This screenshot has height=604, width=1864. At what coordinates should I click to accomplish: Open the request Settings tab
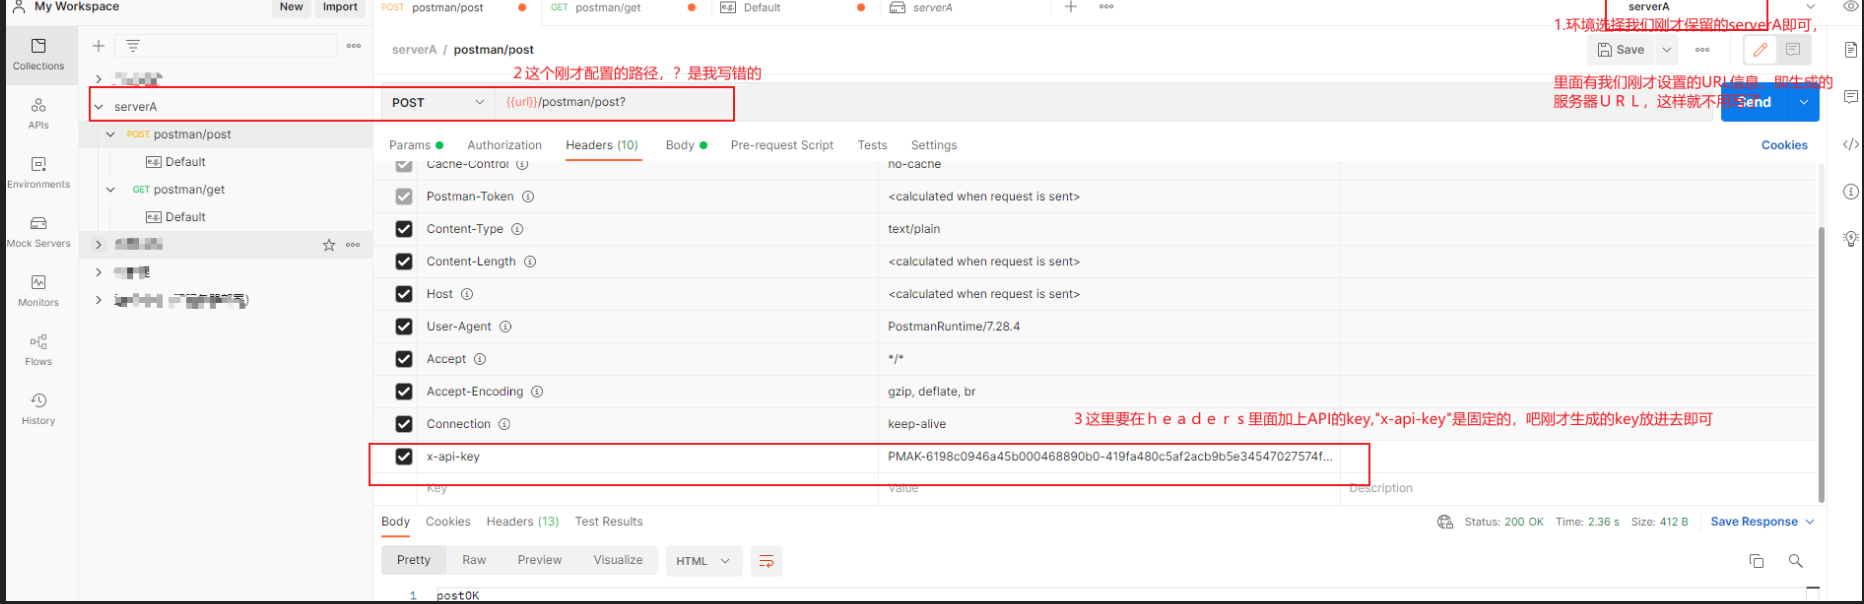pyautogui.click(x=934, y=145)
